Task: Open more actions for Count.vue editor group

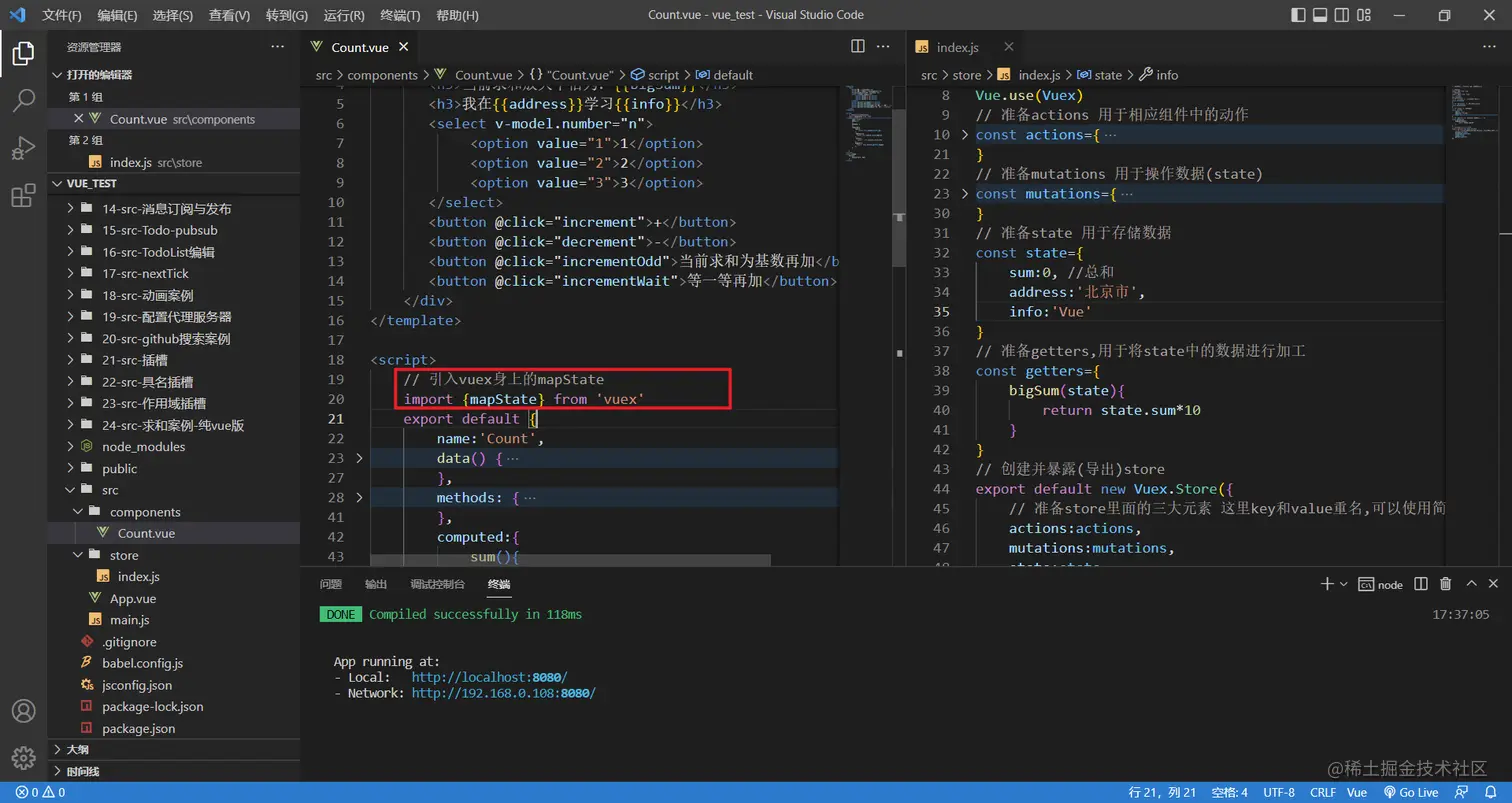Action: [x=884, y=46]
